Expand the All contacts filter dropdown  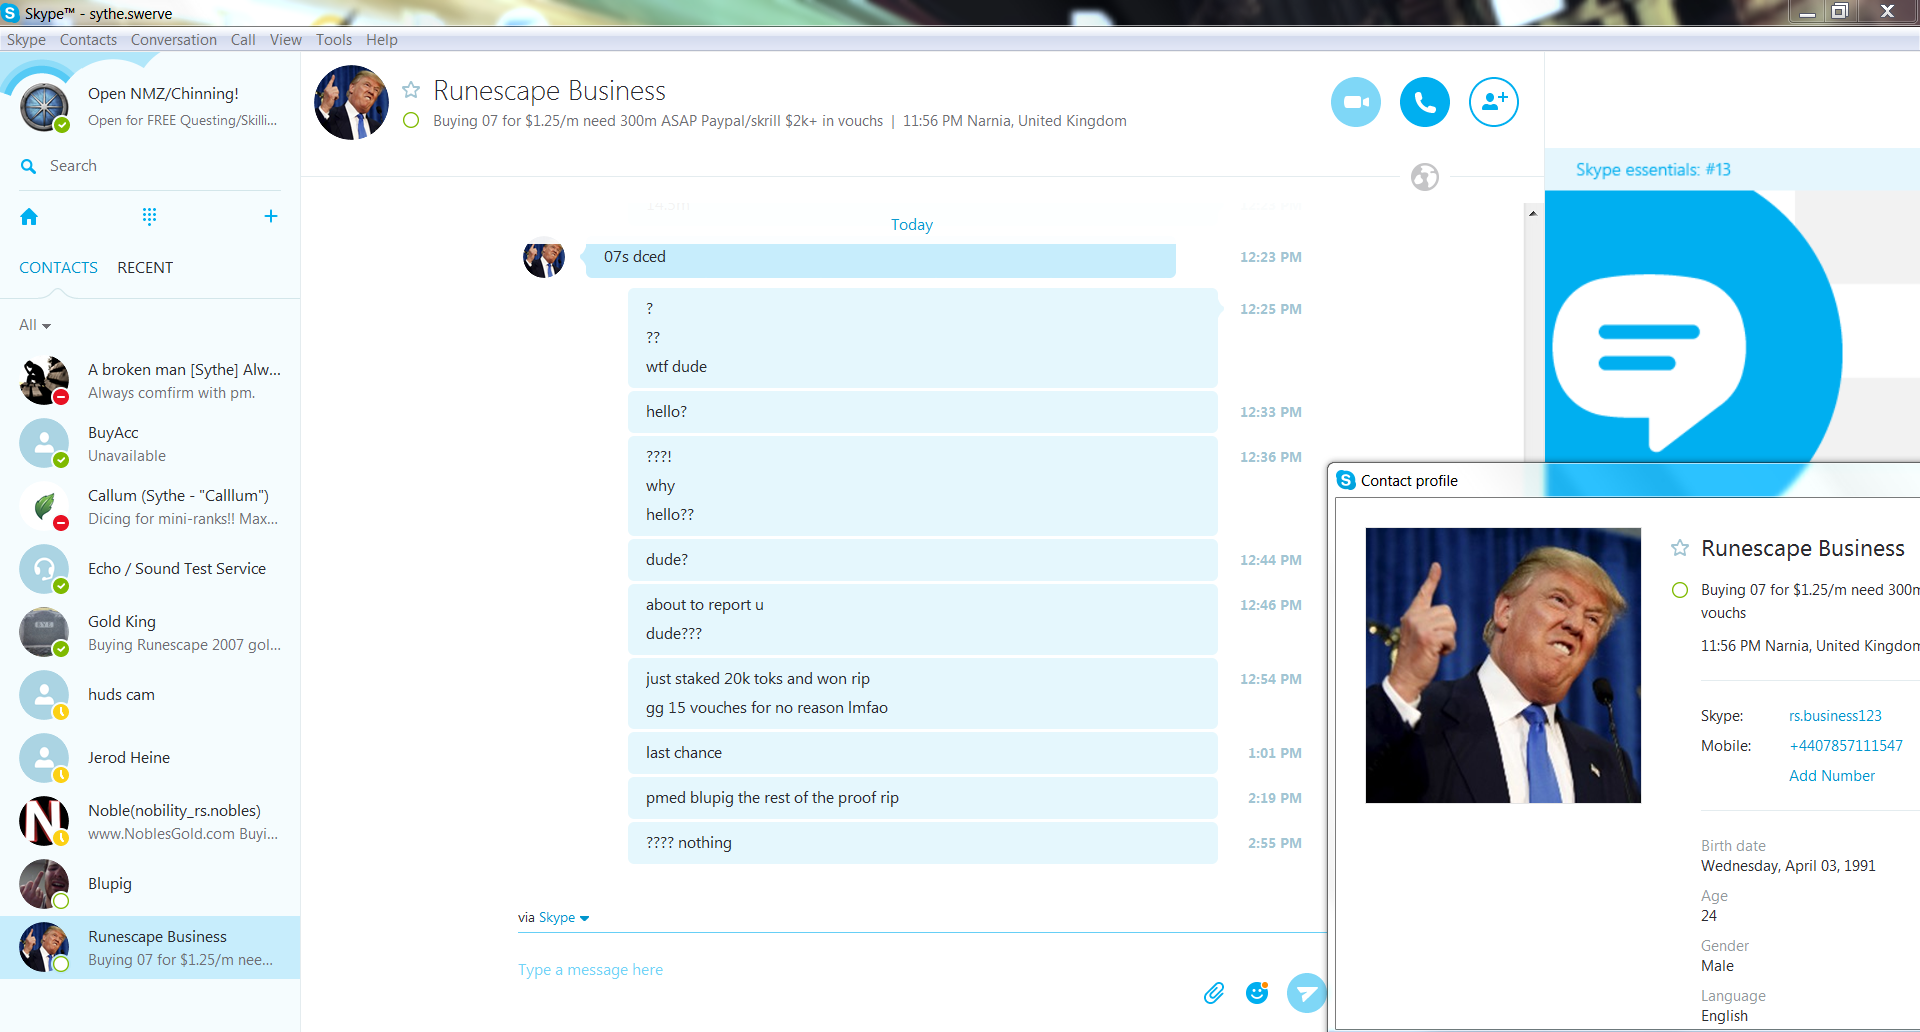pyautogui.click(x=35, y=325)
